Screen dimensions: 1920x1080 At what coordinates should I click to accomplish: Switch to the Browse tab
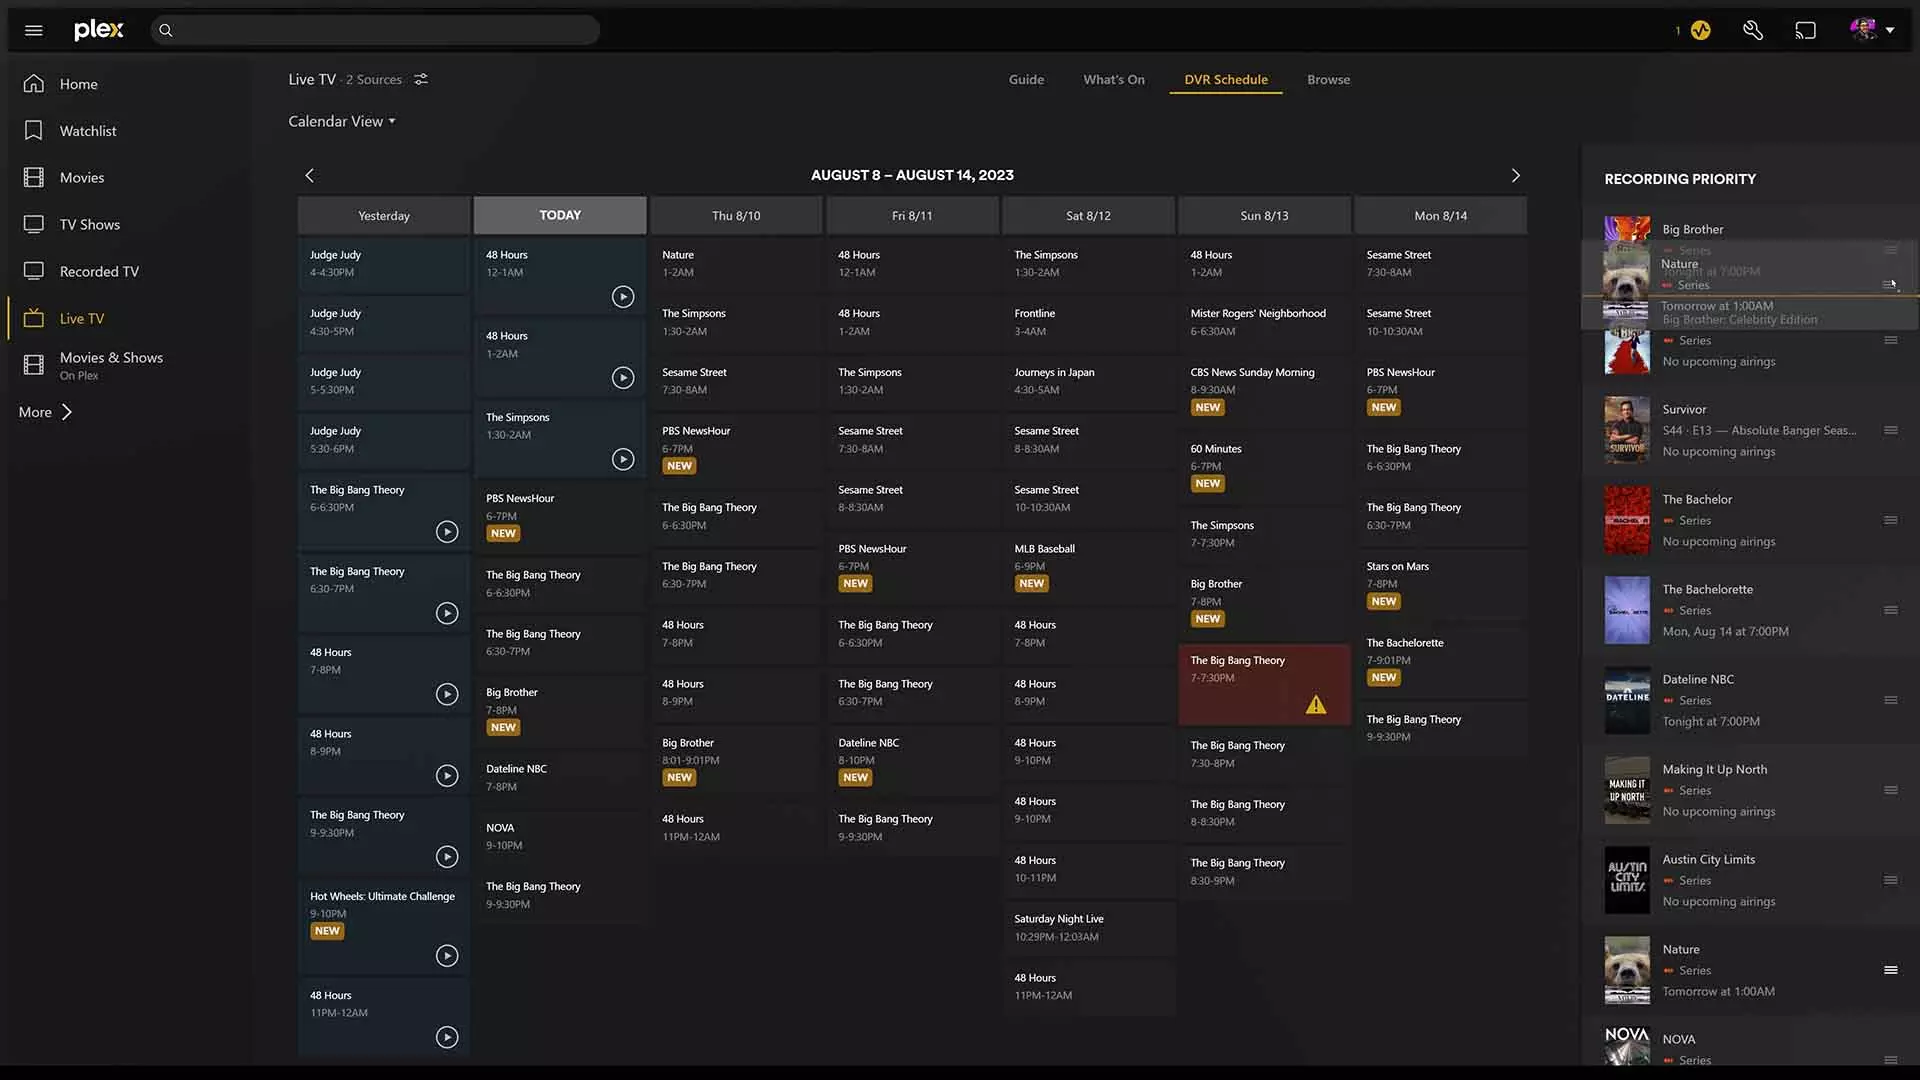click(x=1328, y=79)
